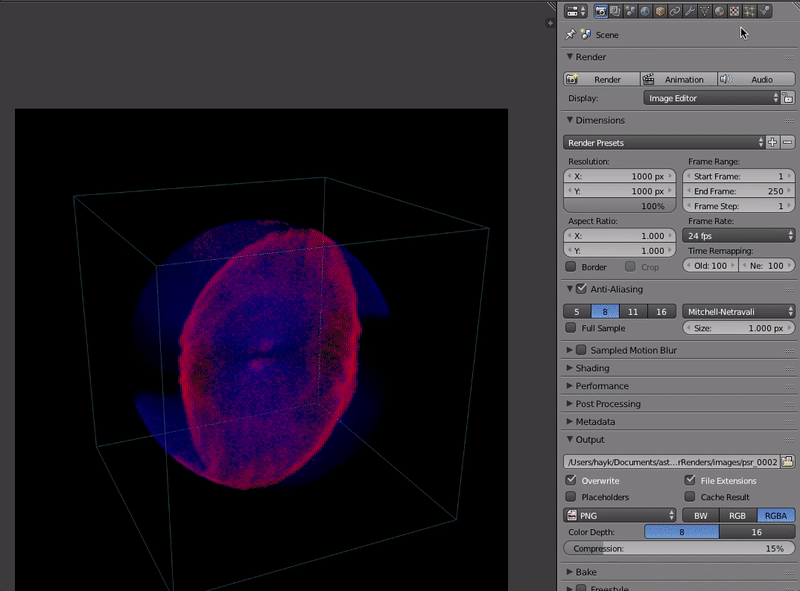The image size is (800, 591).
Task: Select BW color mode
Action: point(701,515)
